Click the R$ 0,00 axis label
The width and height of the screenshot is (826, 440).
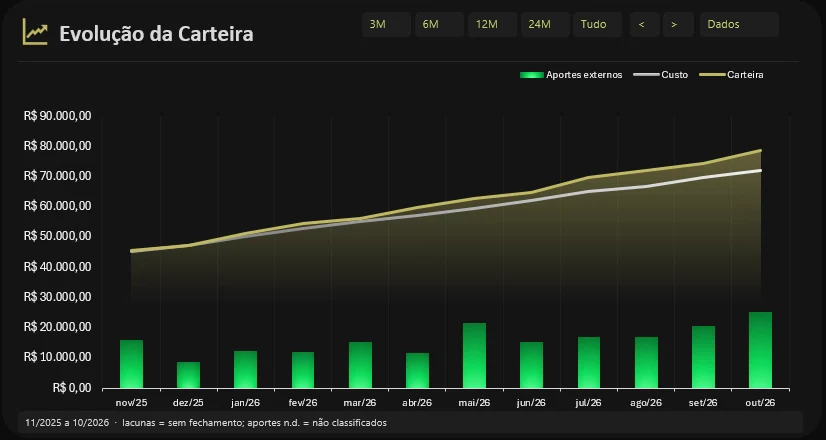(72, 388)
